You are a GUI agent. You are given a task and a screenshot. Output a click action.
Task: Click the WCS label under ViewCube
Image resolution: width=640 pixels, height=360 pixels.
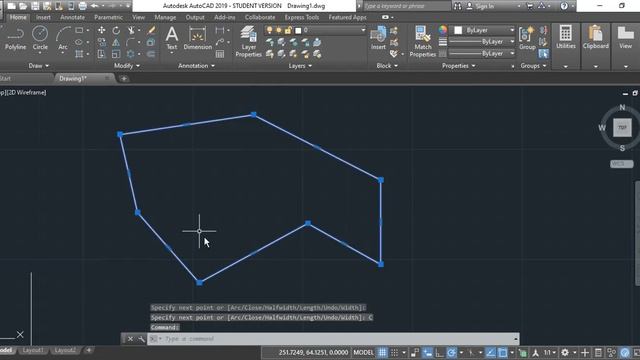[x=622, y=164]
